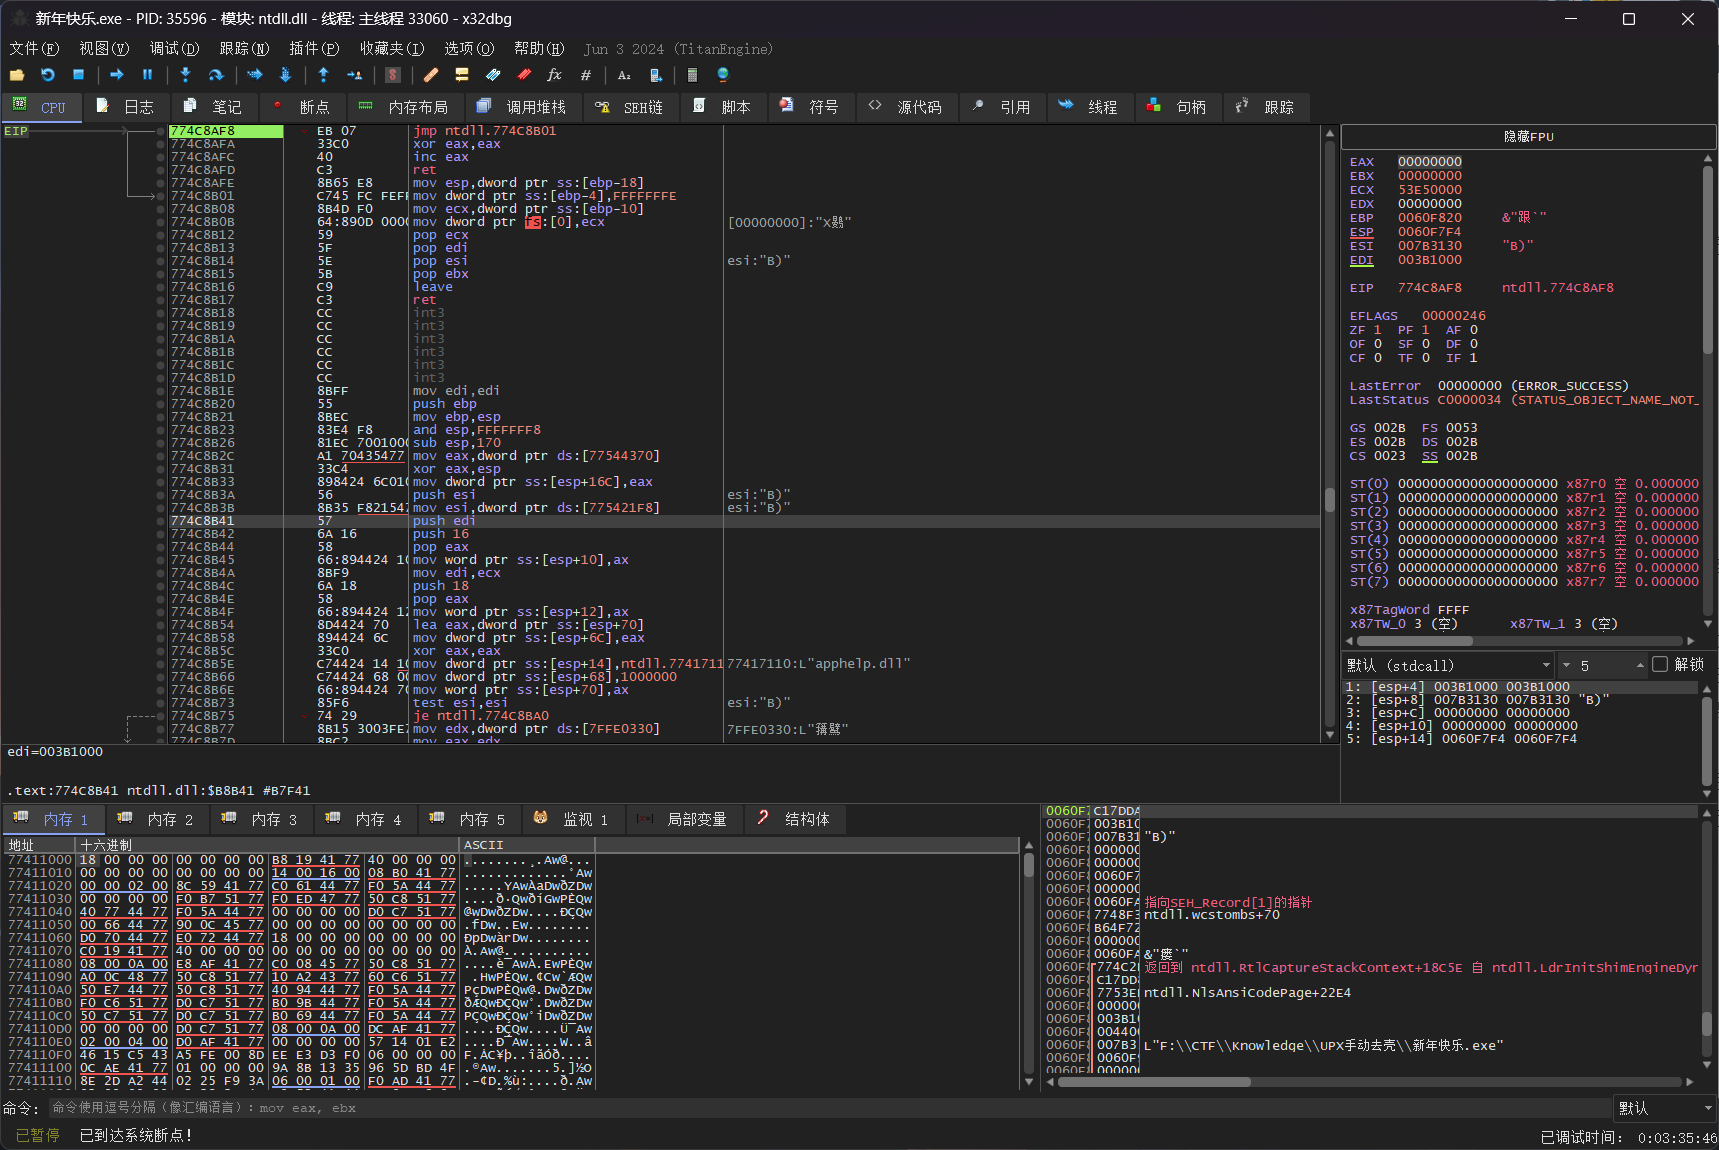Toggle the PF flag value
Image resolution: width=1719 pixels, height=1150 pixels.
tap(1425, 329)
